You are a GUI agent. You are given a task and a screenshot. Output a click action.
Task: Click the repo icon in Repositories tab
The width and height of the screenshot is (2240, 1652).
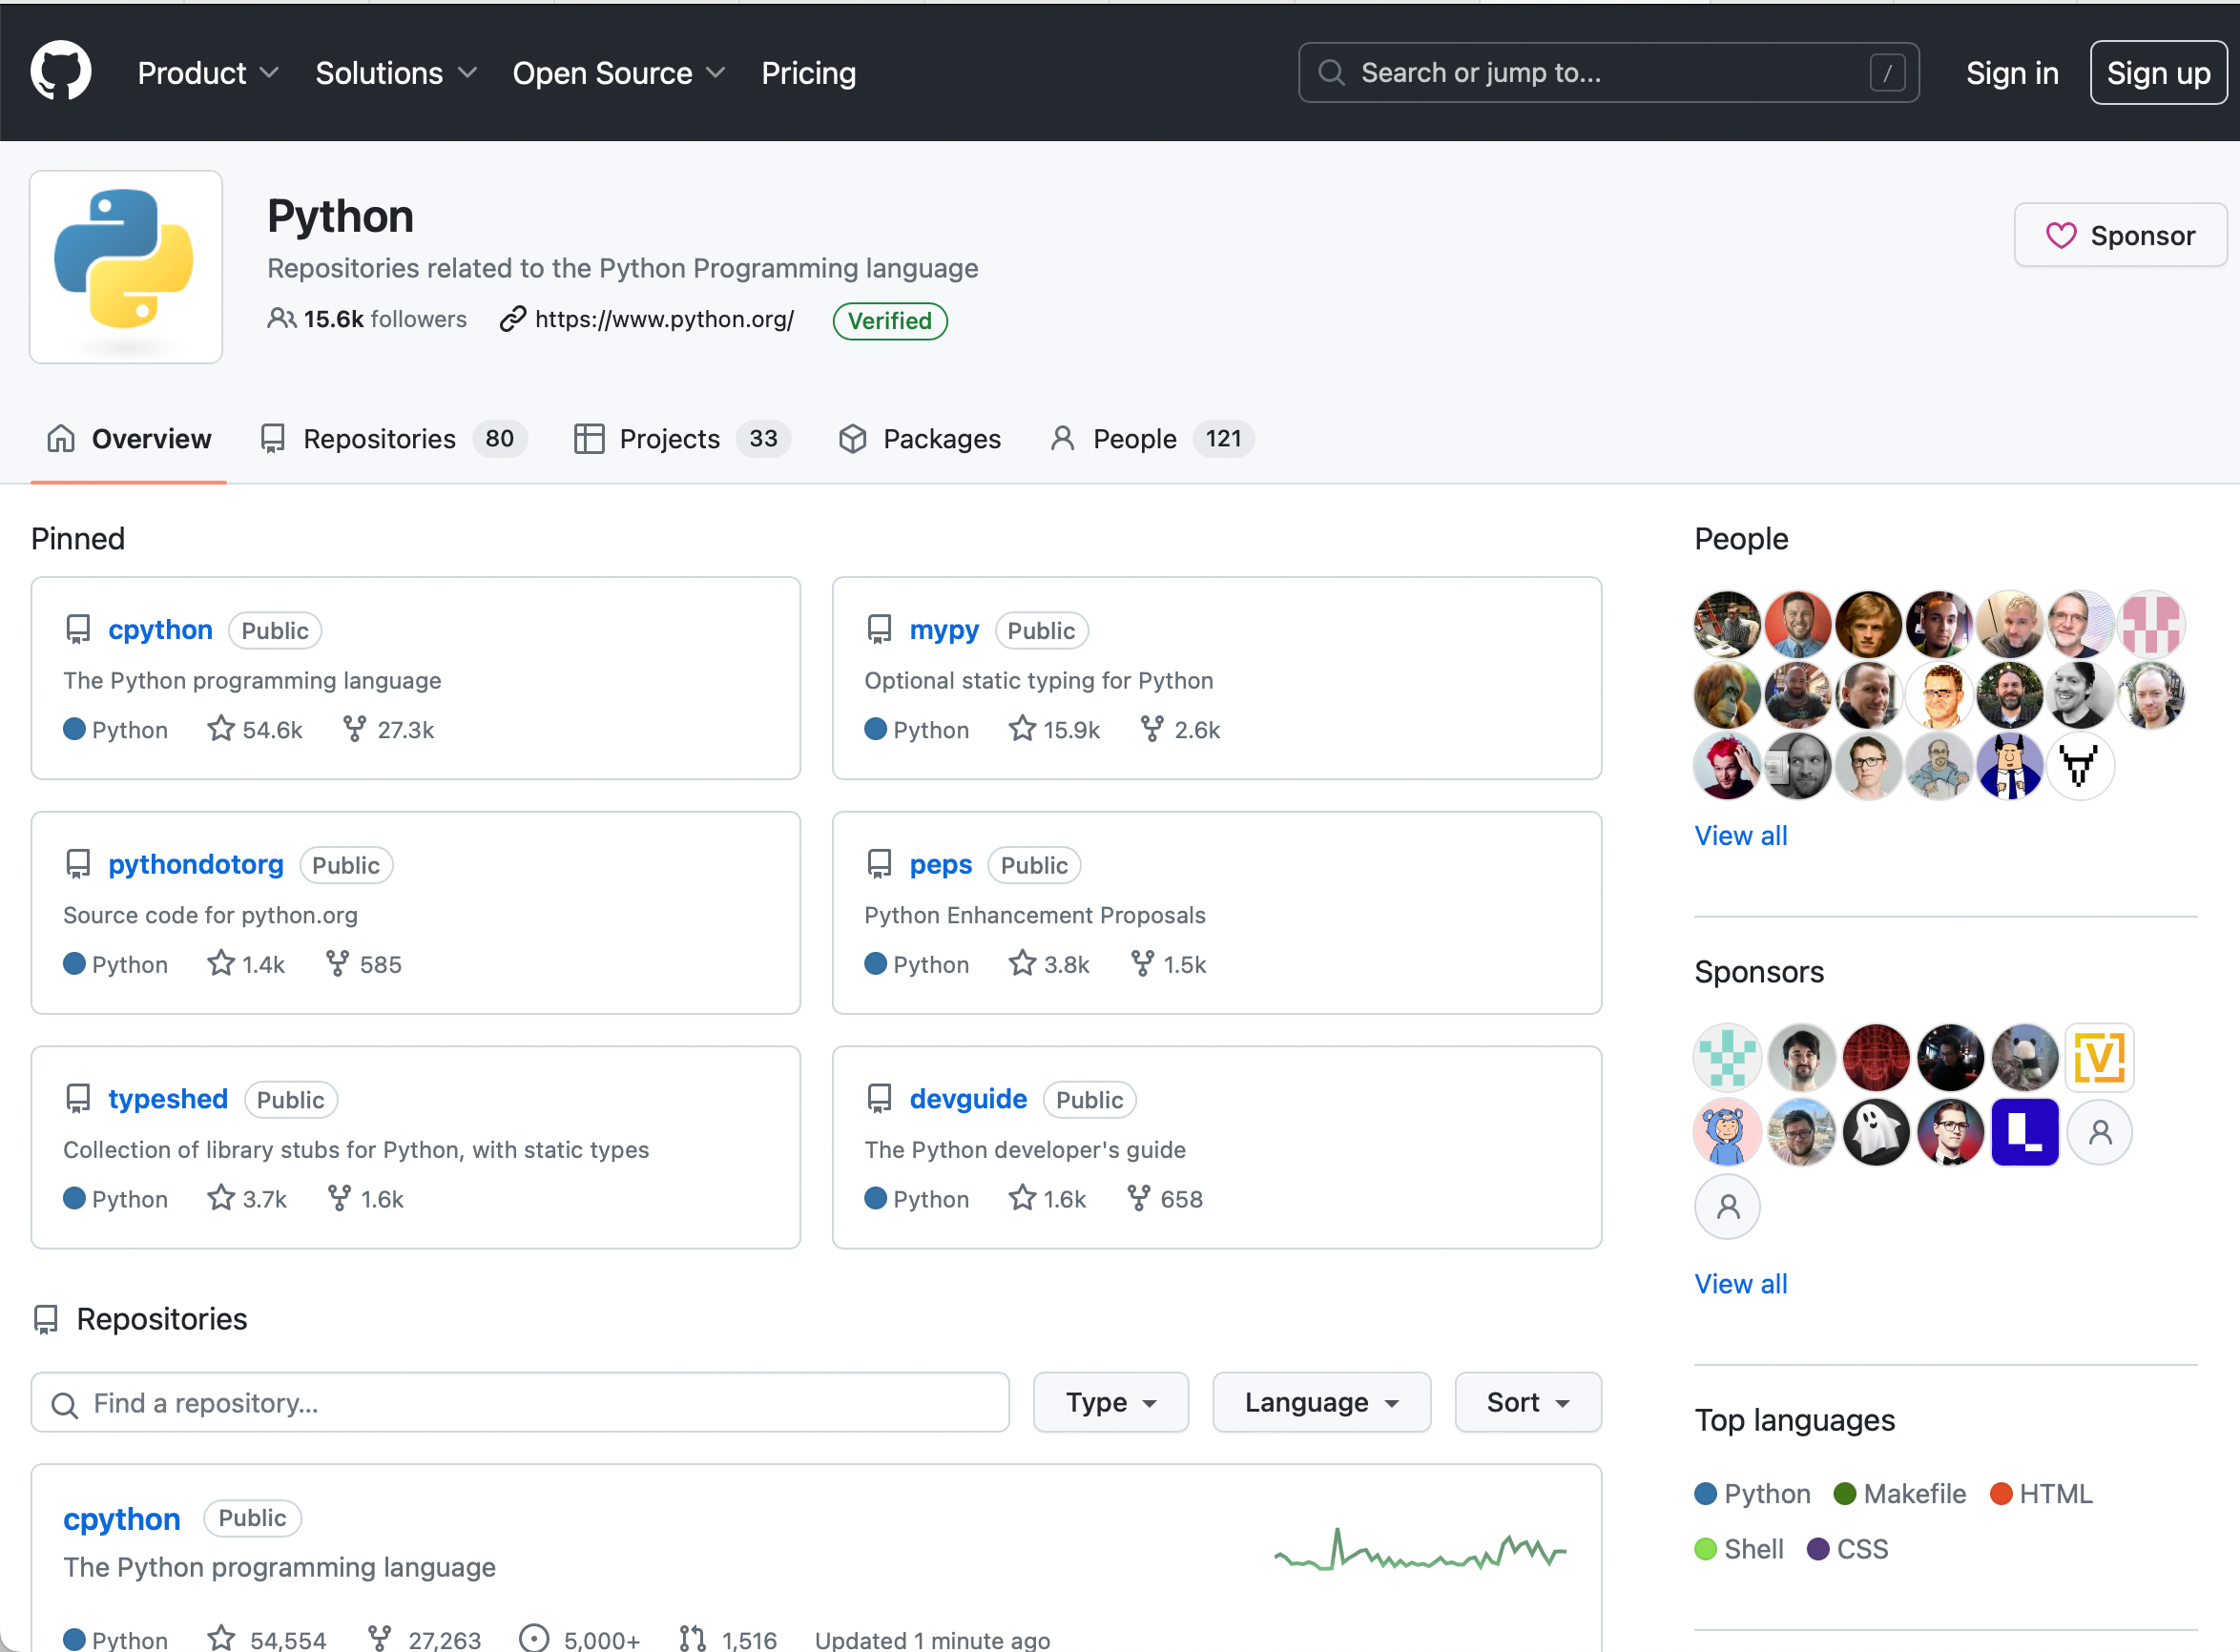[272, 438]
